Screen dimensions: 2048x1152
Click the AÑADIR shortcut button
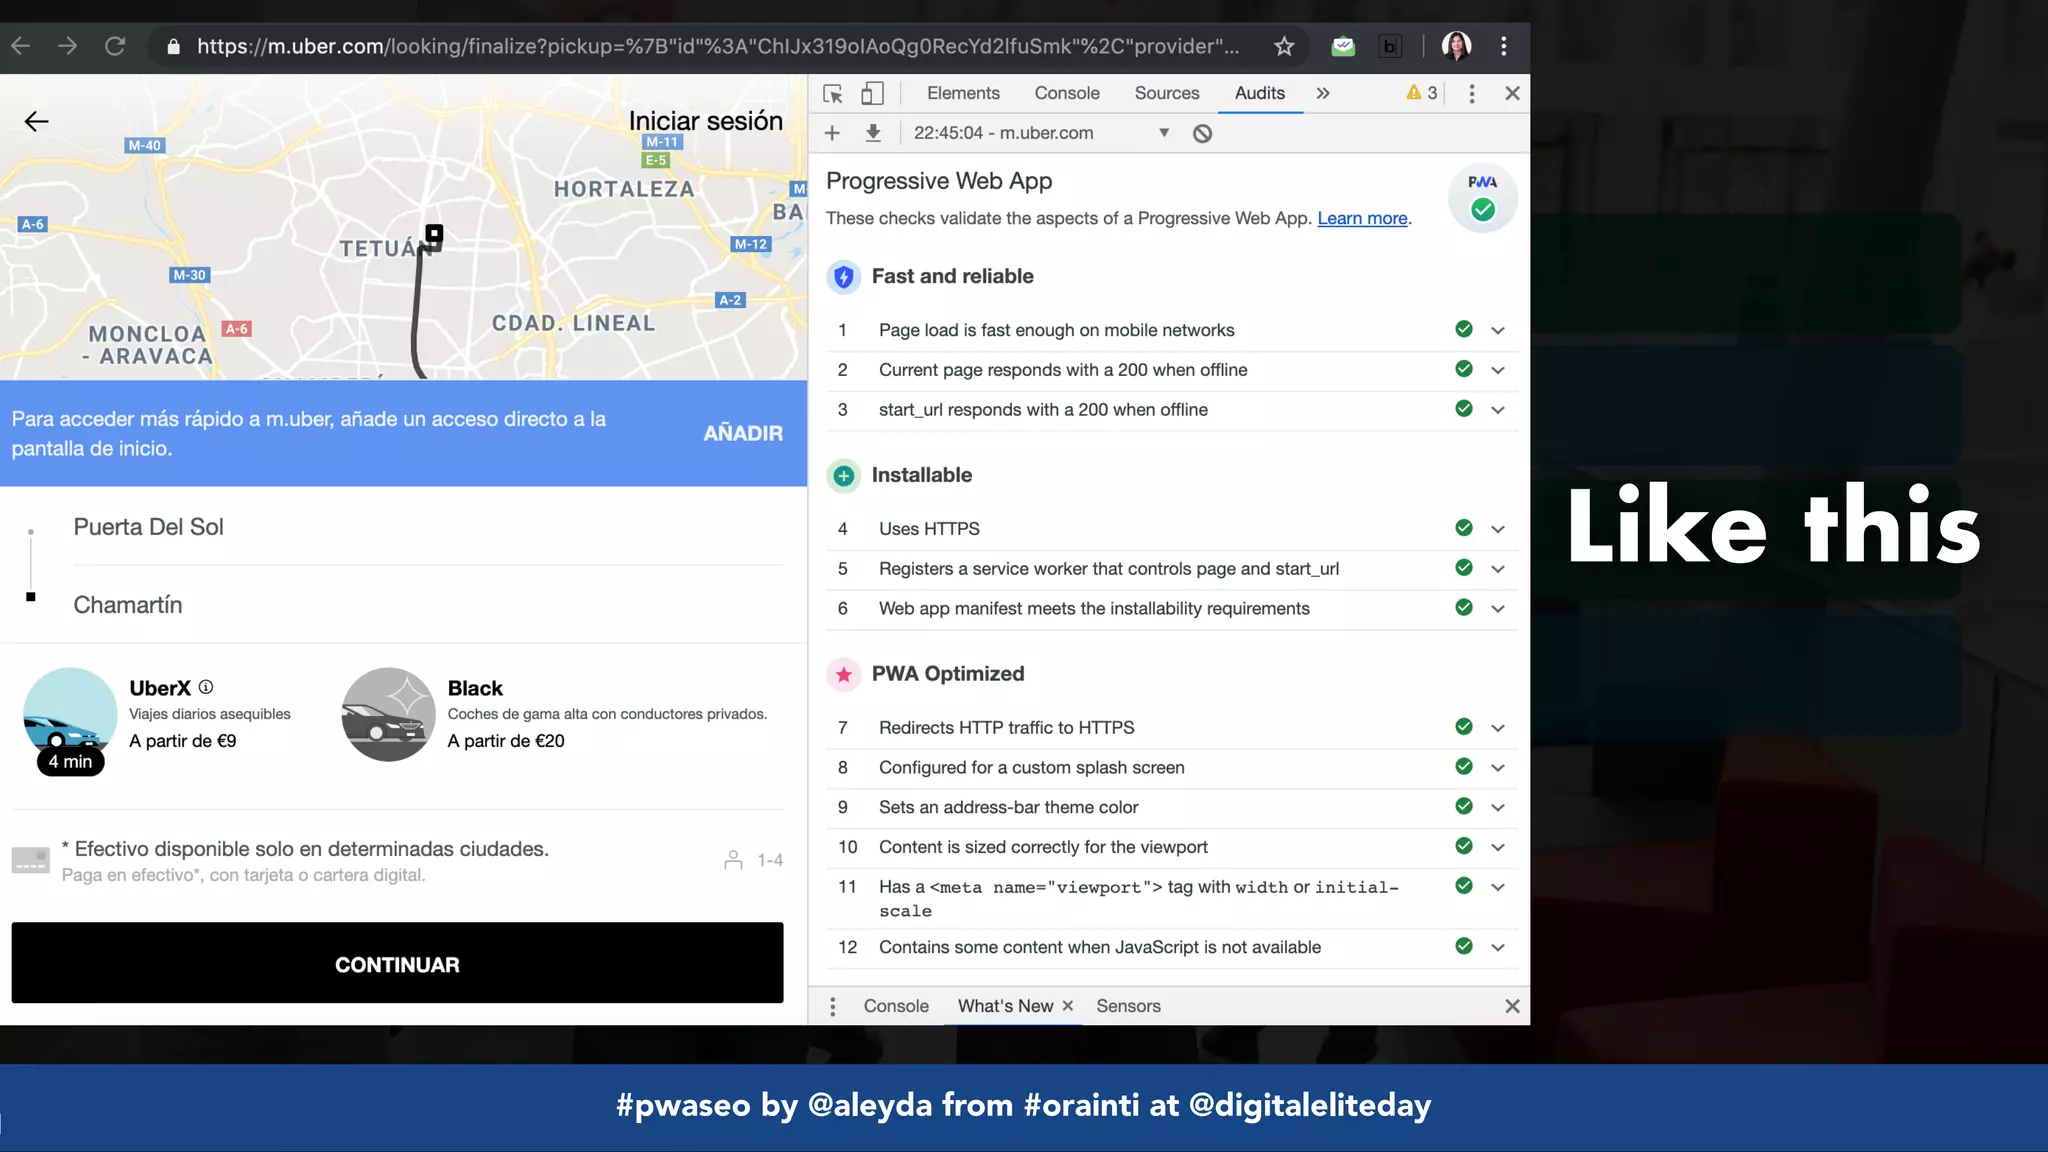point(742,433)
